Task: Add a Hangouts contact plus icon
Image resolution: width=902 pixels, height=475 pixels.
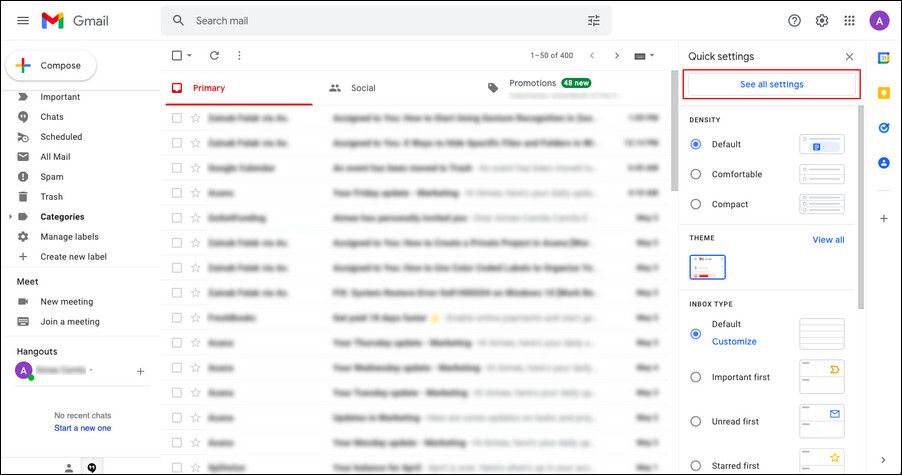Action: click(x=140, y=371)
